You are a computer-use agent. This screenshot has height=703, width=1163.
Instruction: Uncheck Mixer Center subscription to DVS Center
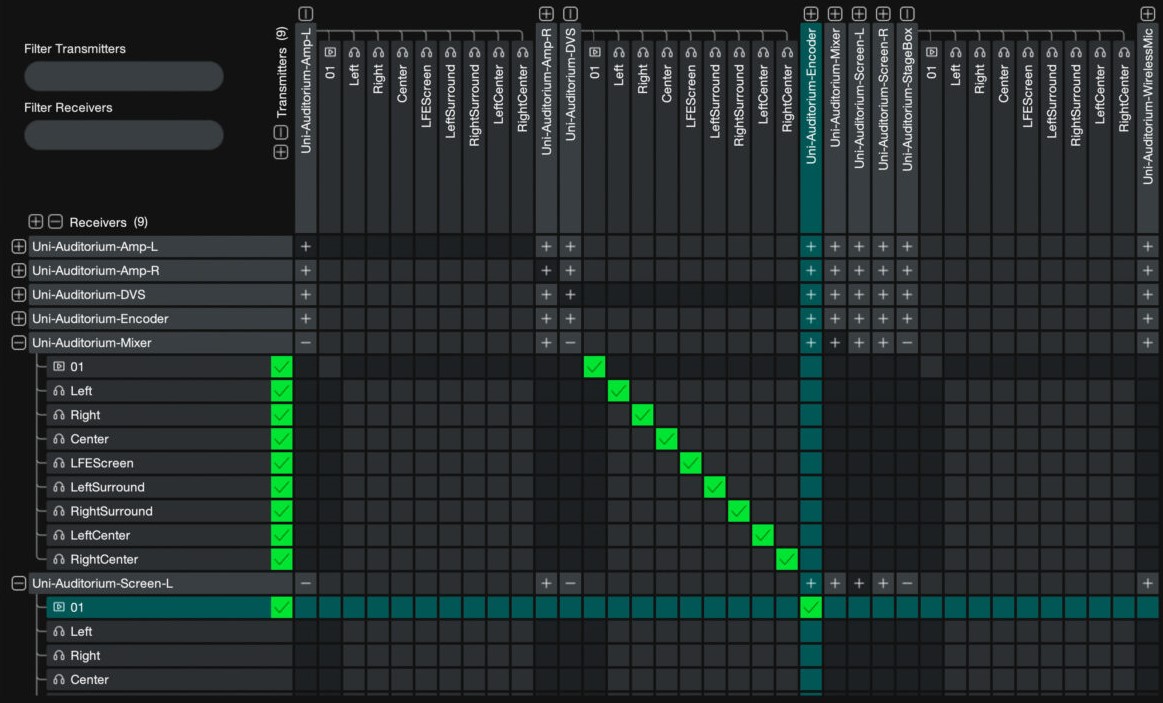point(666,439)
